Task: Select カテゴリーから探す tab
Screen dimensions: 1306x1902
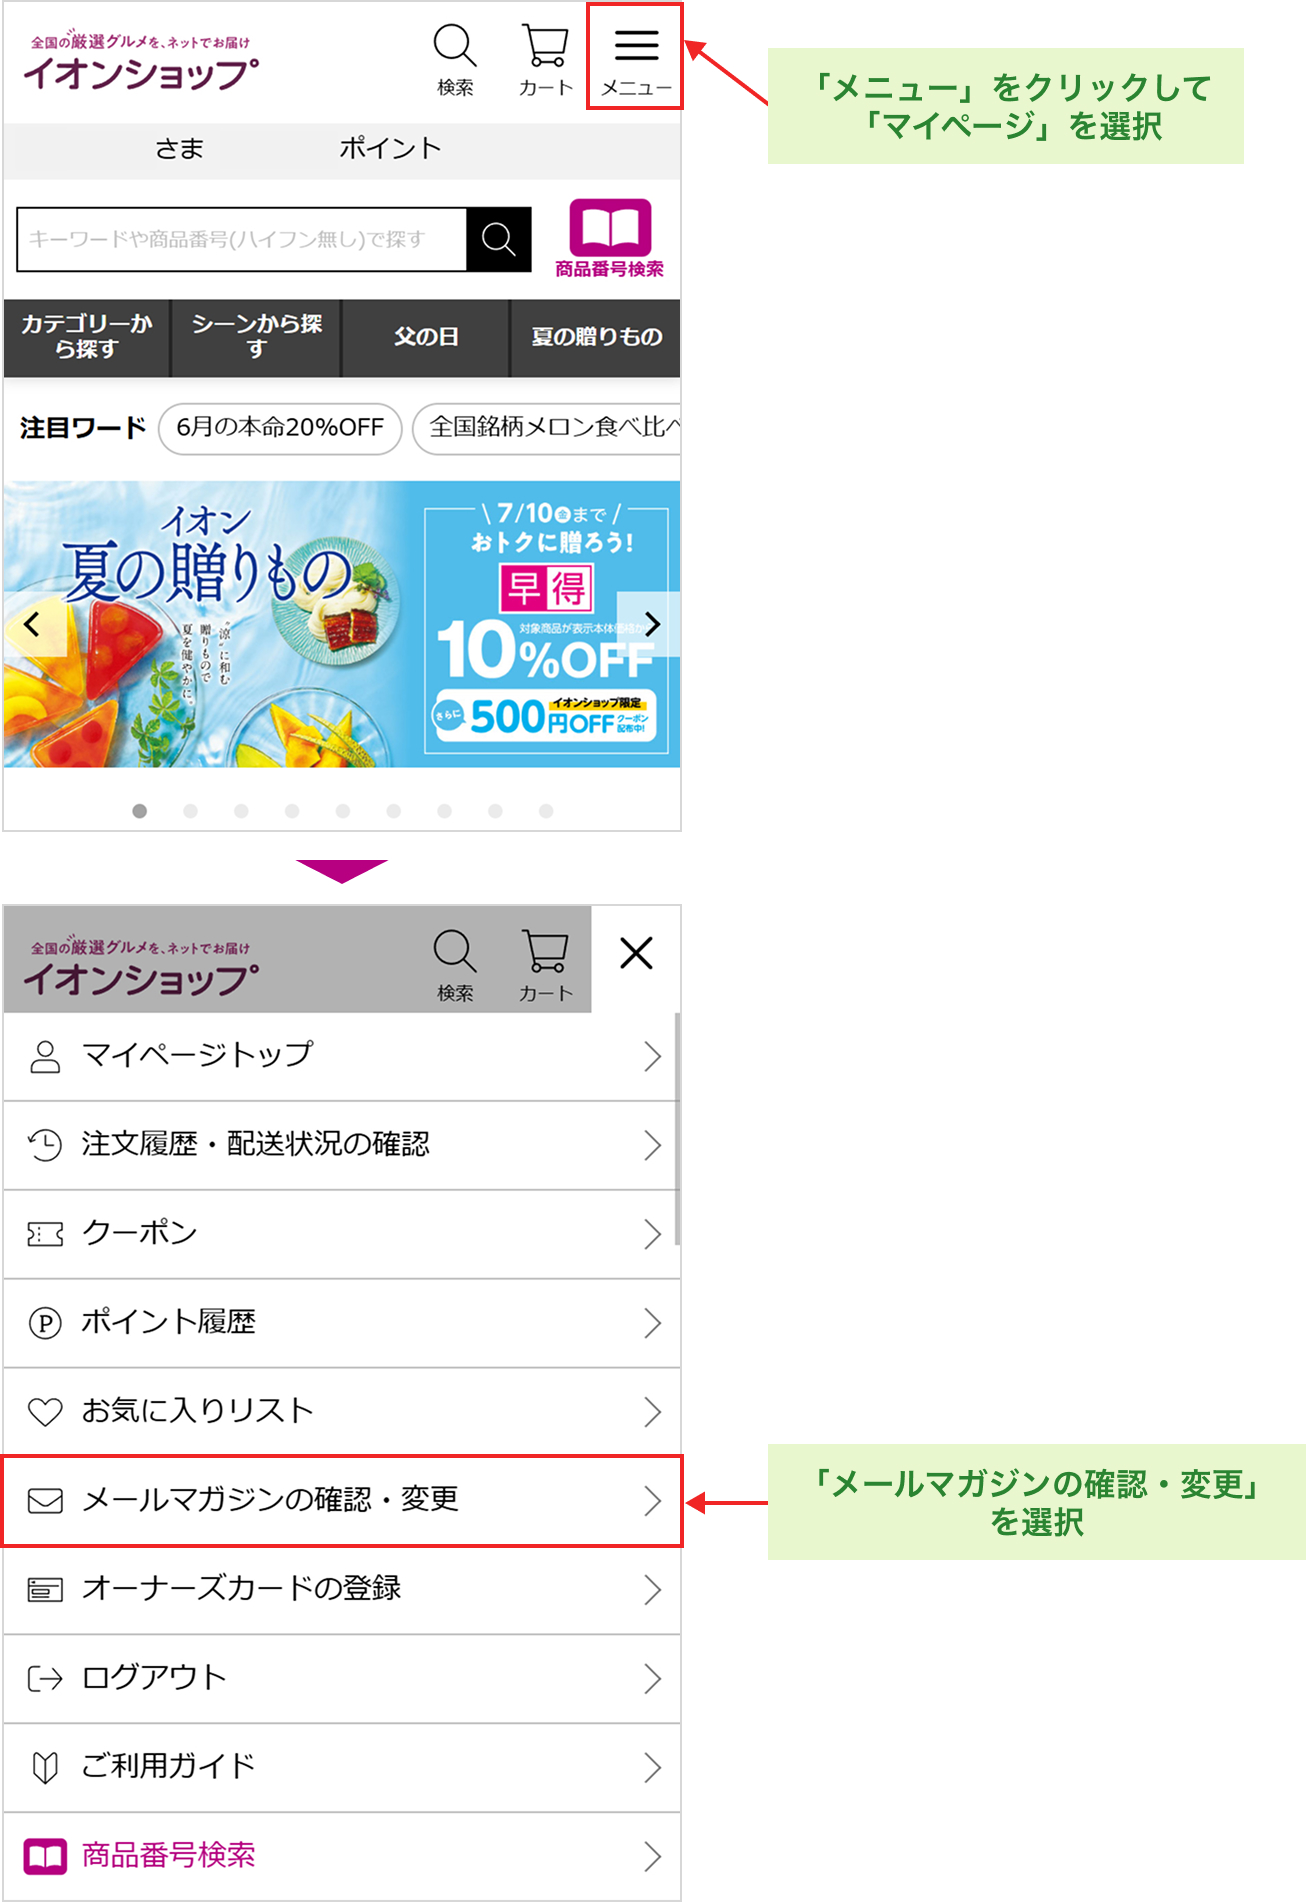Action: [x=87, y=337]
